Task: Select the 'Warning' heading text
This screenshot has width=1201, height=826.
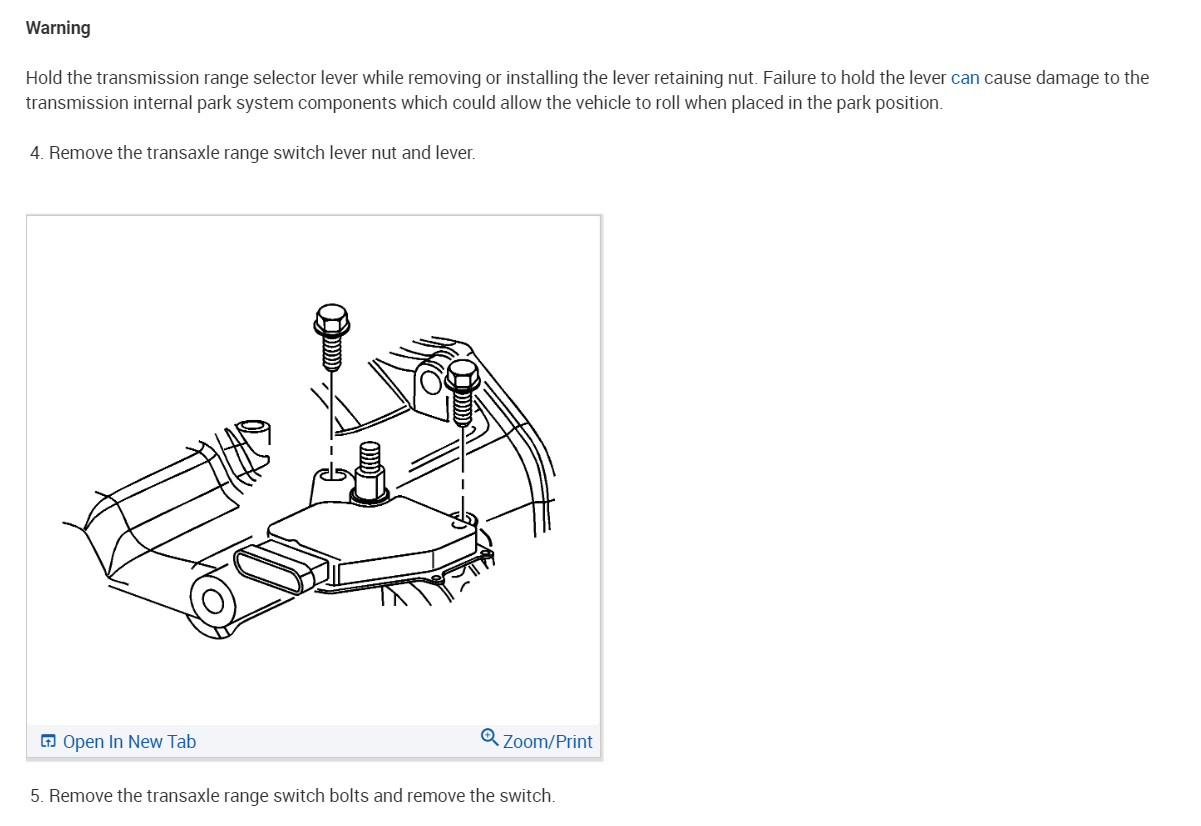Action: pyautogui.click(x=58, y=28)
